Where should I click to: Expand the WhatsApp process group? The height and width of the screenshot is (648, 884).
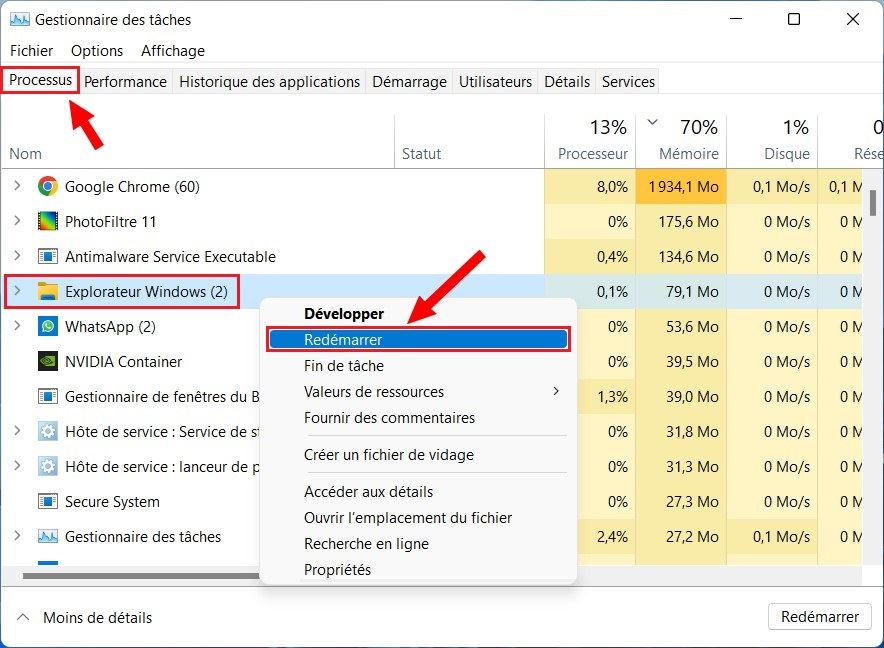tap(18, 326)
